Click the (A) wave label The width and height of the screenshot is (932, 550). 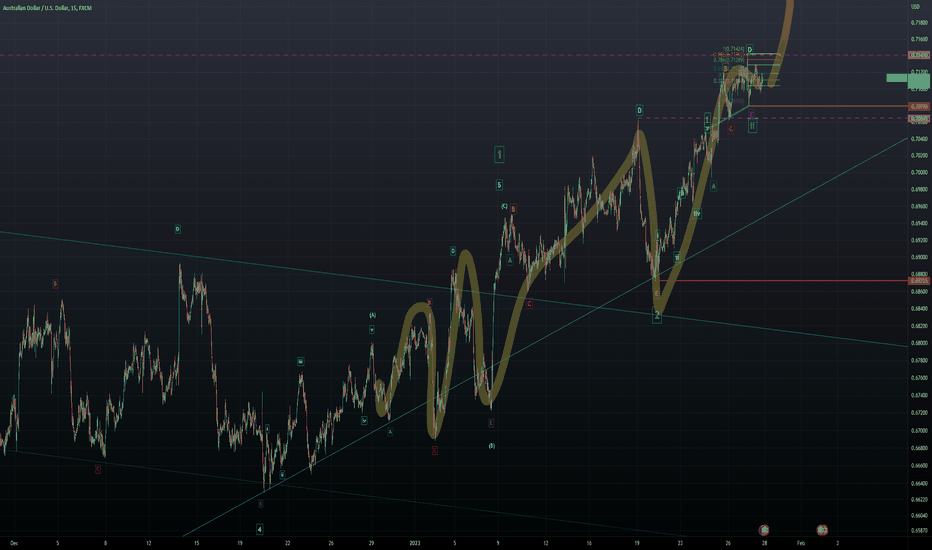coord(373,315)
